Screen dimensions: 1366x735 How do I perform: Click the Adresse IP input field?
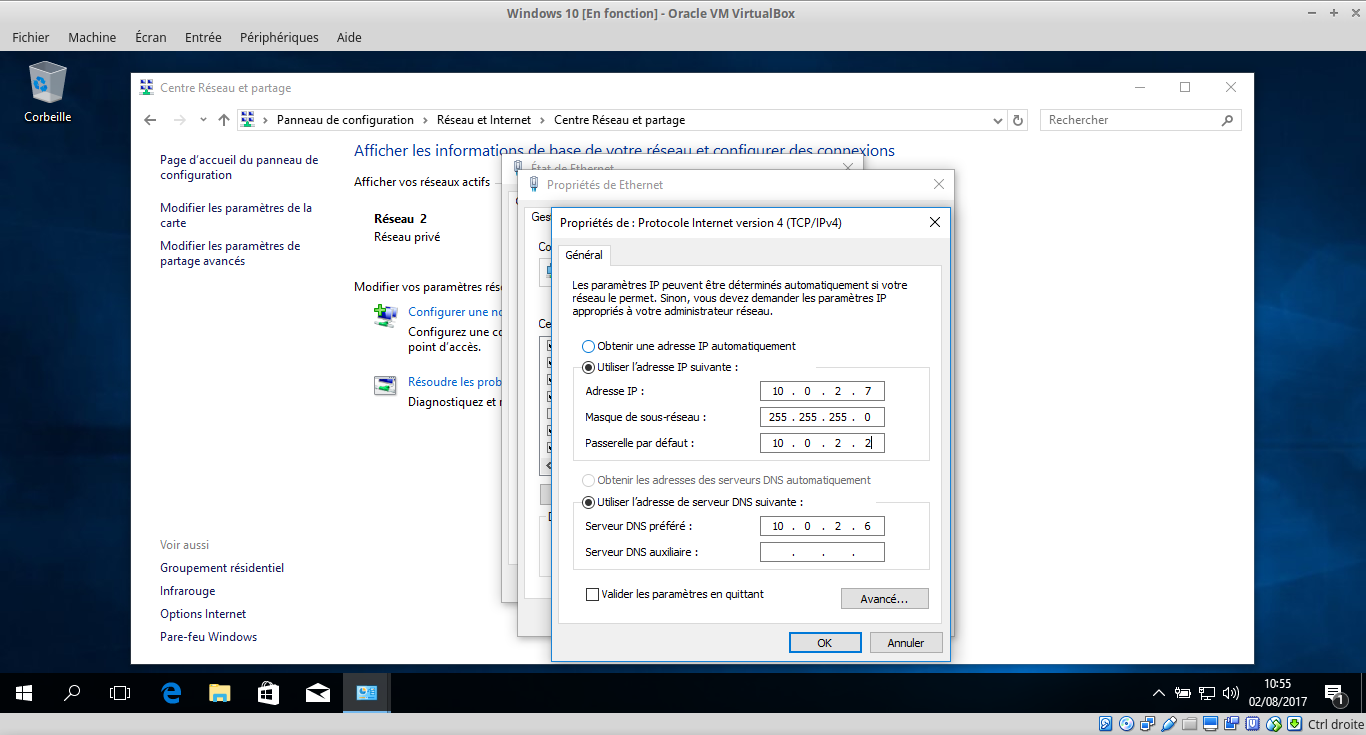point(822,391)
